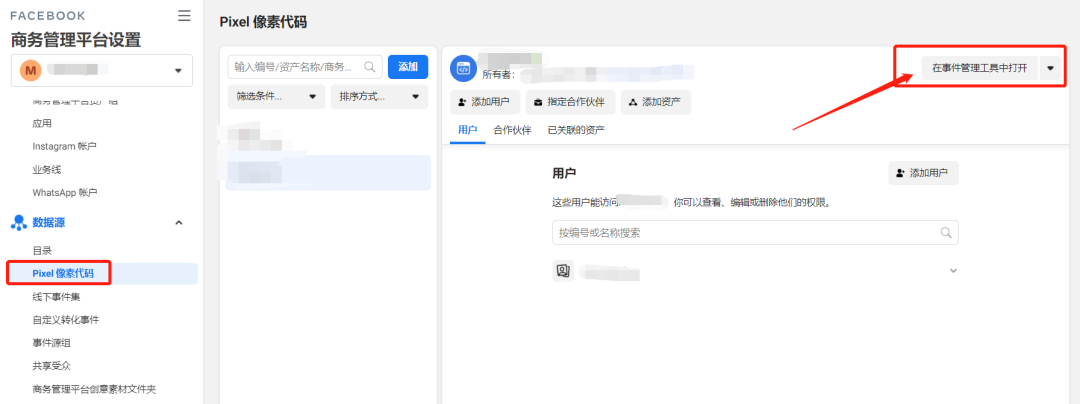Collapse the 数据源 section chevron

point(179,222)
